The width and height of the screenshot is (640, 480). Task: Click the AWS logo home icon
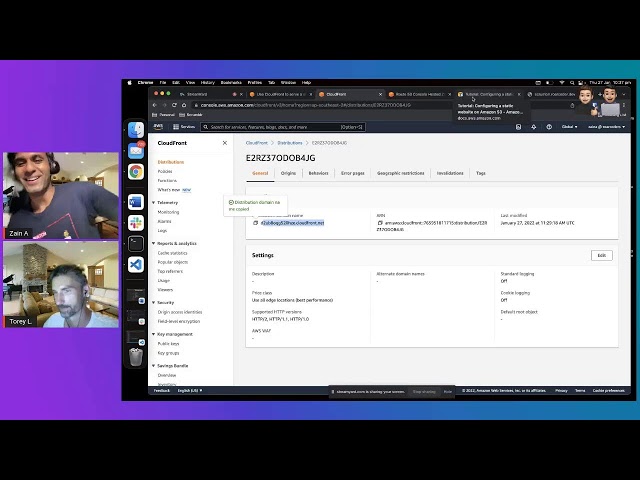click(158, 127)
